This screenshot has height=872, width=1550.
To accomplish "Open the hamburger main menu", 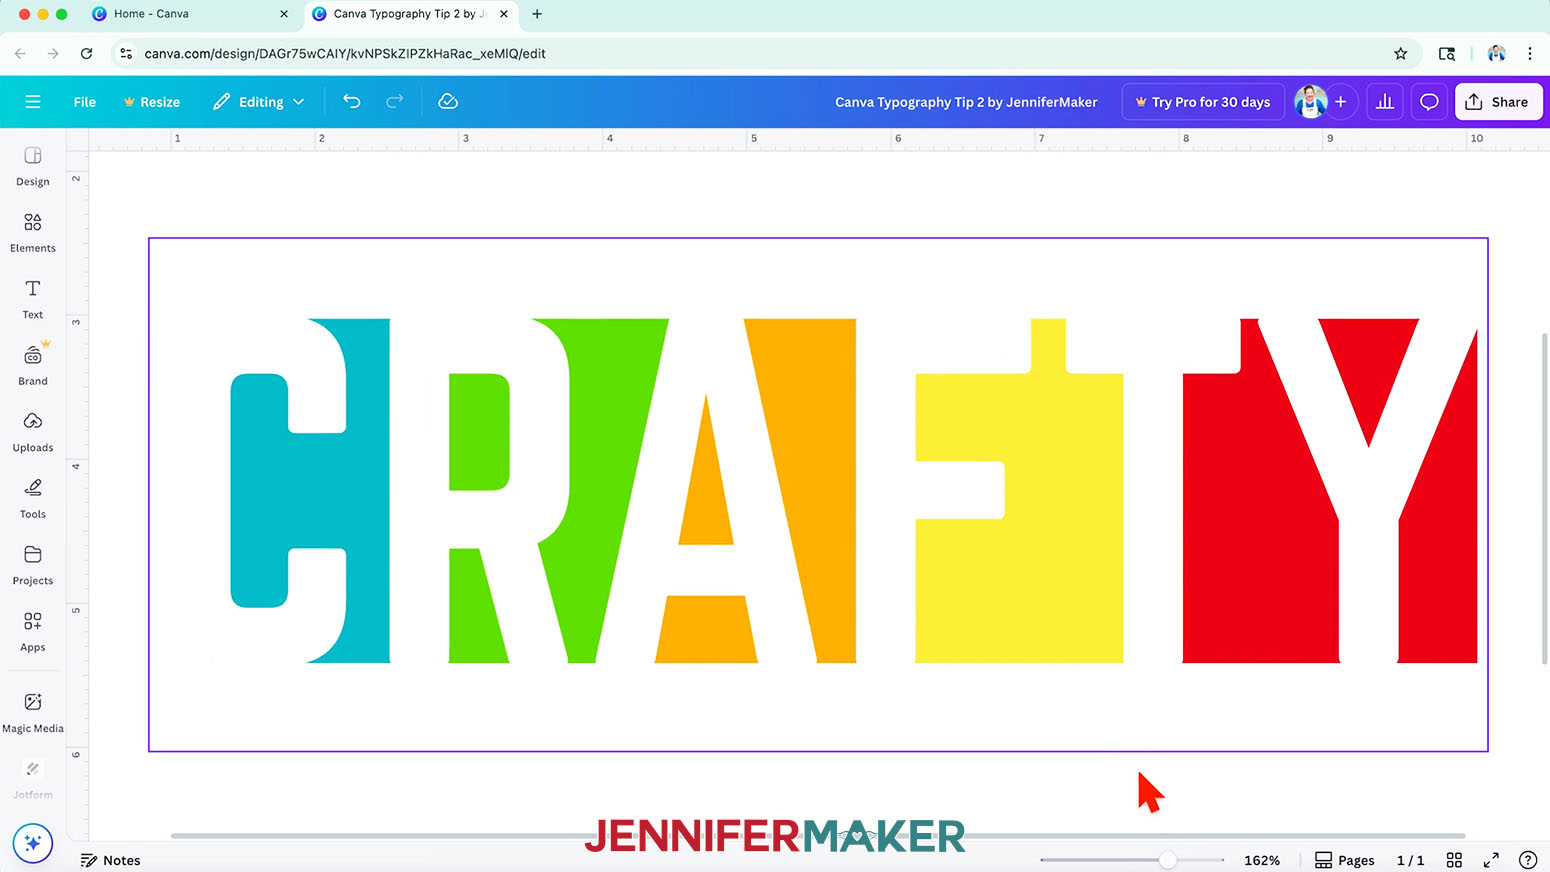I will click(x=33, y=102).
